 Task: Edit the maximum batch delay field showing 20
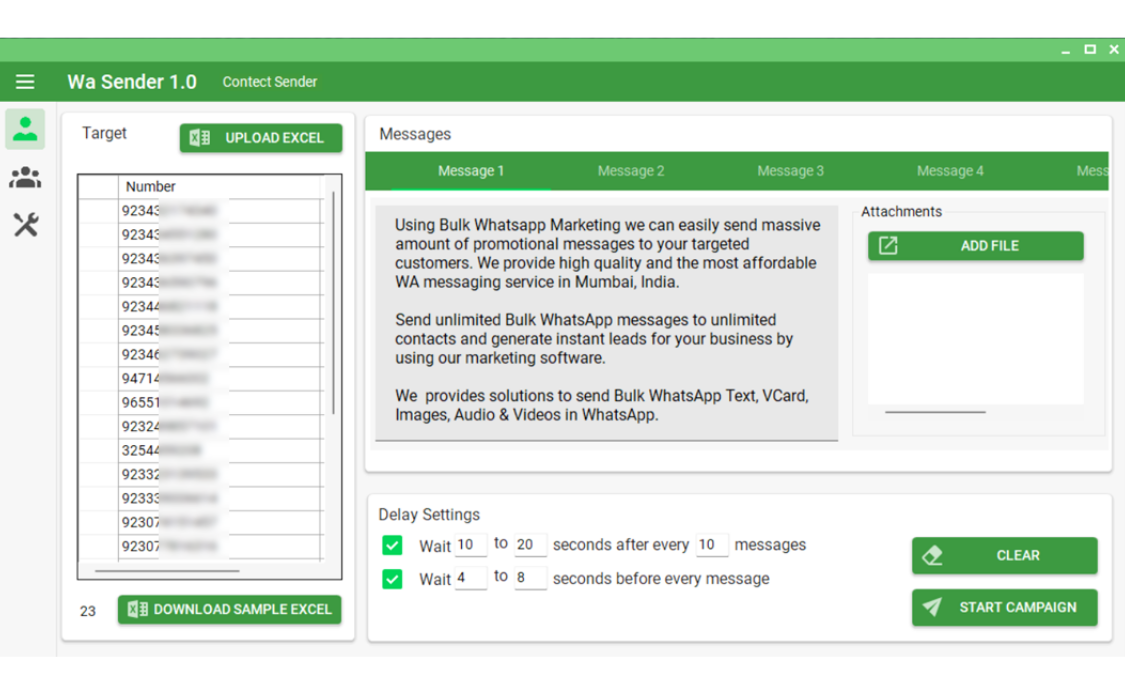pyautogui.click(x=530, y=545)
